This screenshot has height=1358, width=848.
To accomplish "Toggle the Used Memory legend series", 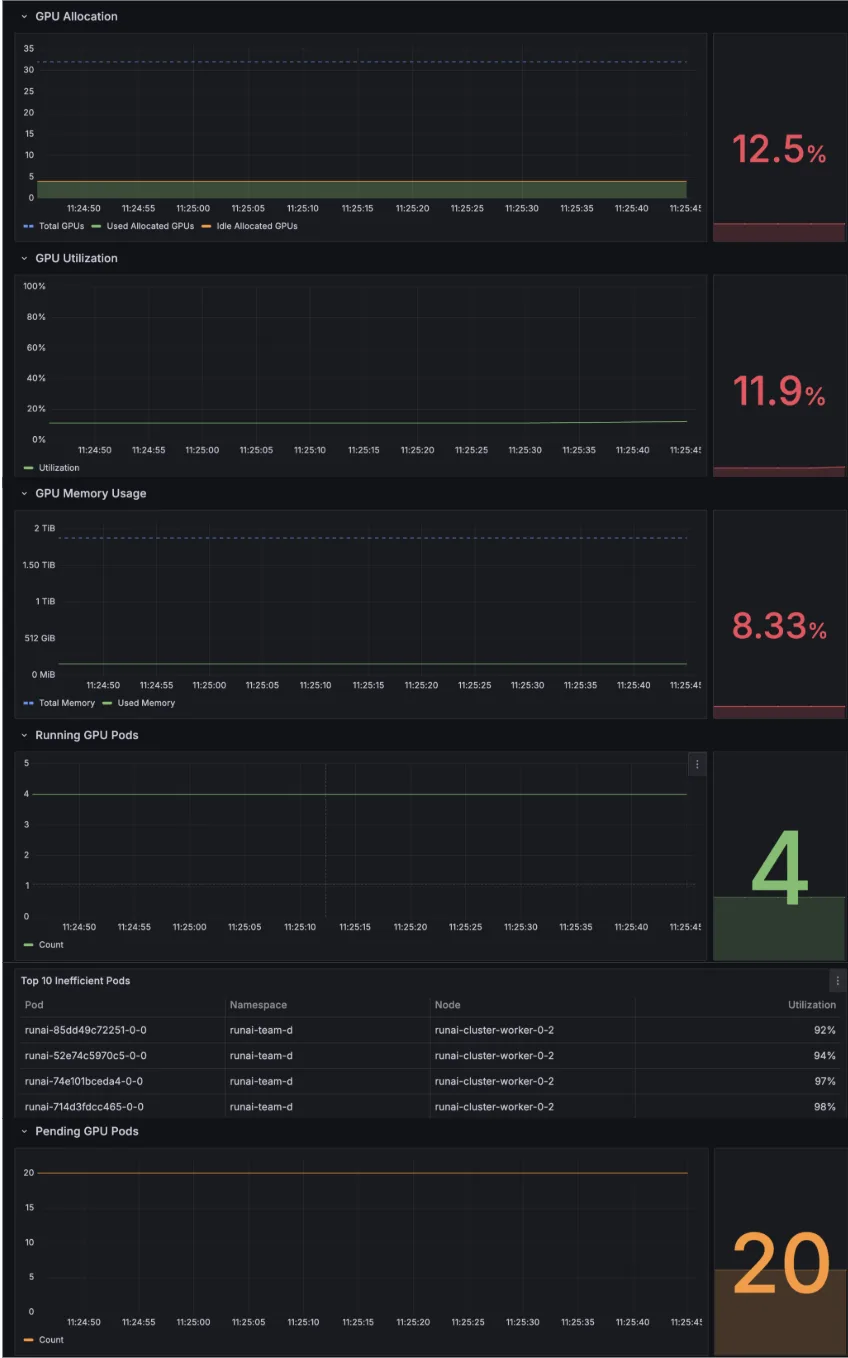I will coord(146,703).
